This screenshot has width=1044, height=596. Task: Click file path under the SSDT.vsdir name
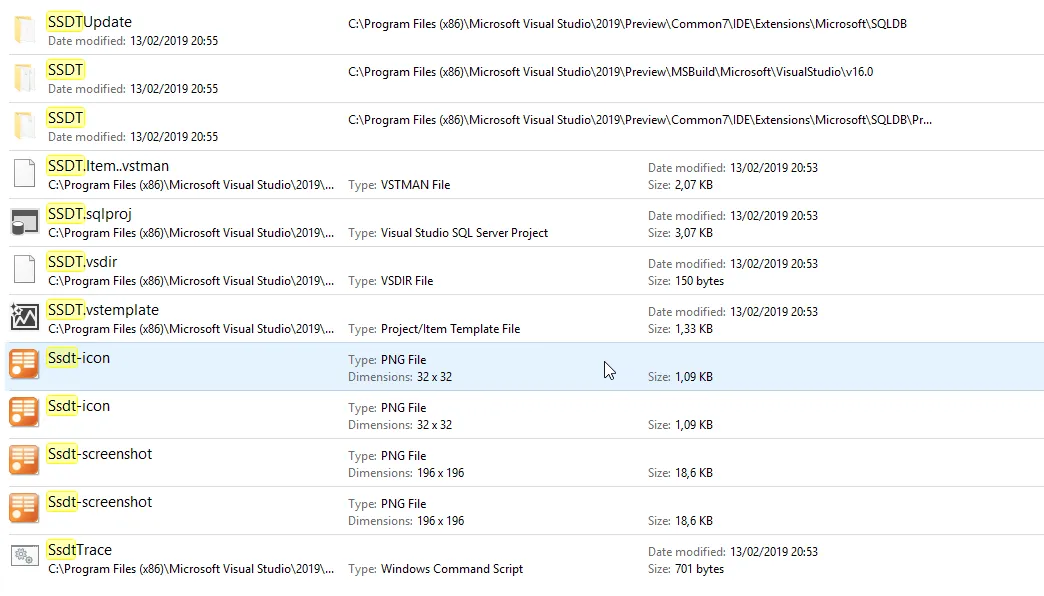click(x=191, y=281)
